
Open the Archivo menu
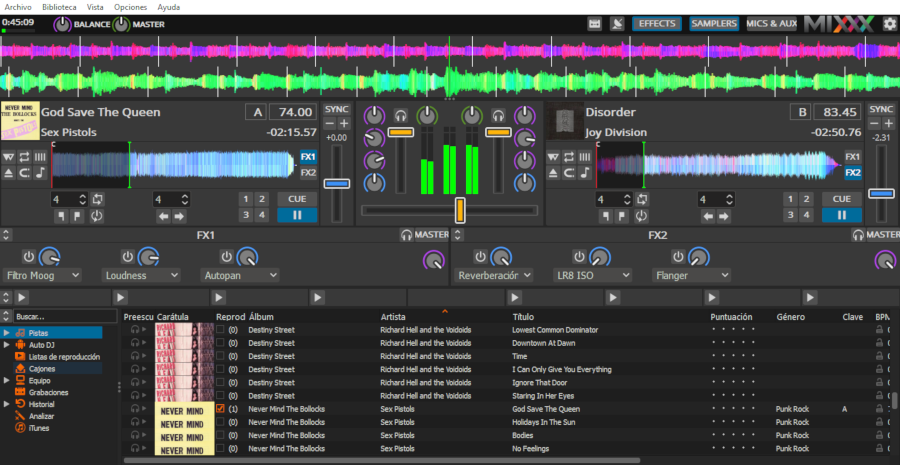coord(17,7)
